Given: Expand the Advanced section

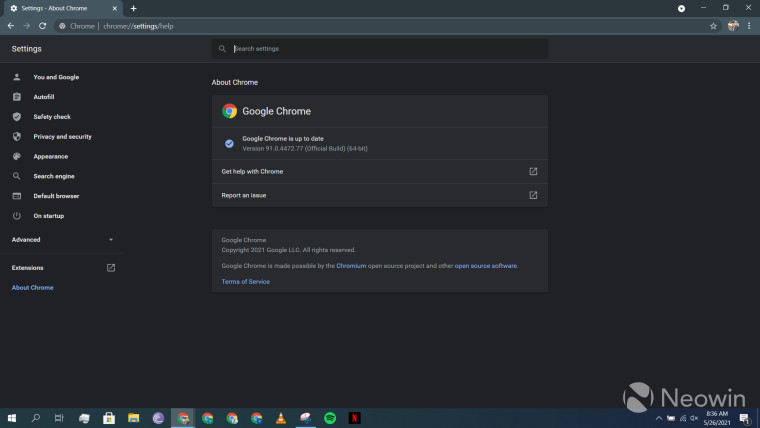Looking at the screenshot, I should pos(62,239).
